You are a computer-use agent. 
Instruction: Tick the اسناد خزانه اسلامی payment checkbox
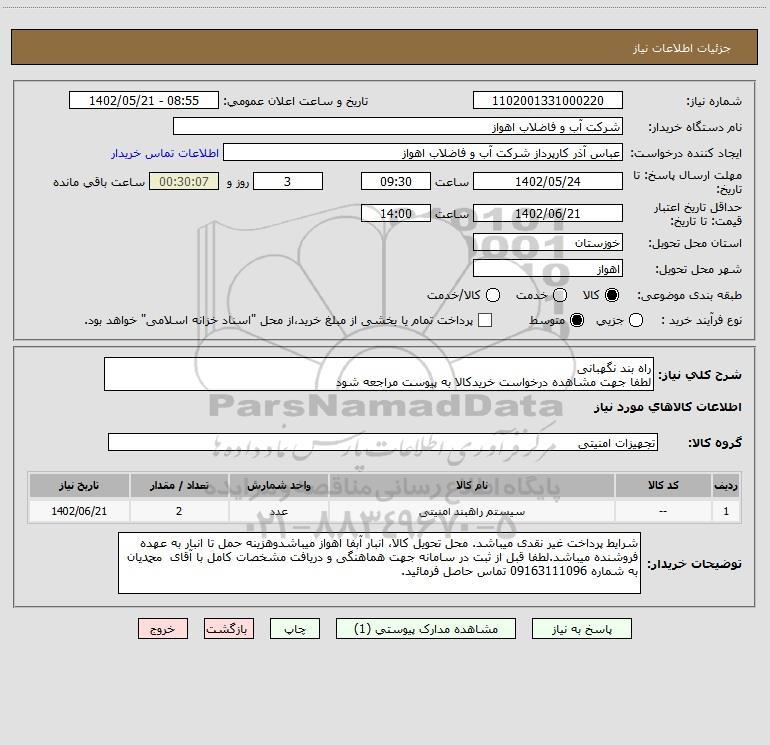click(x=485, y=320)
